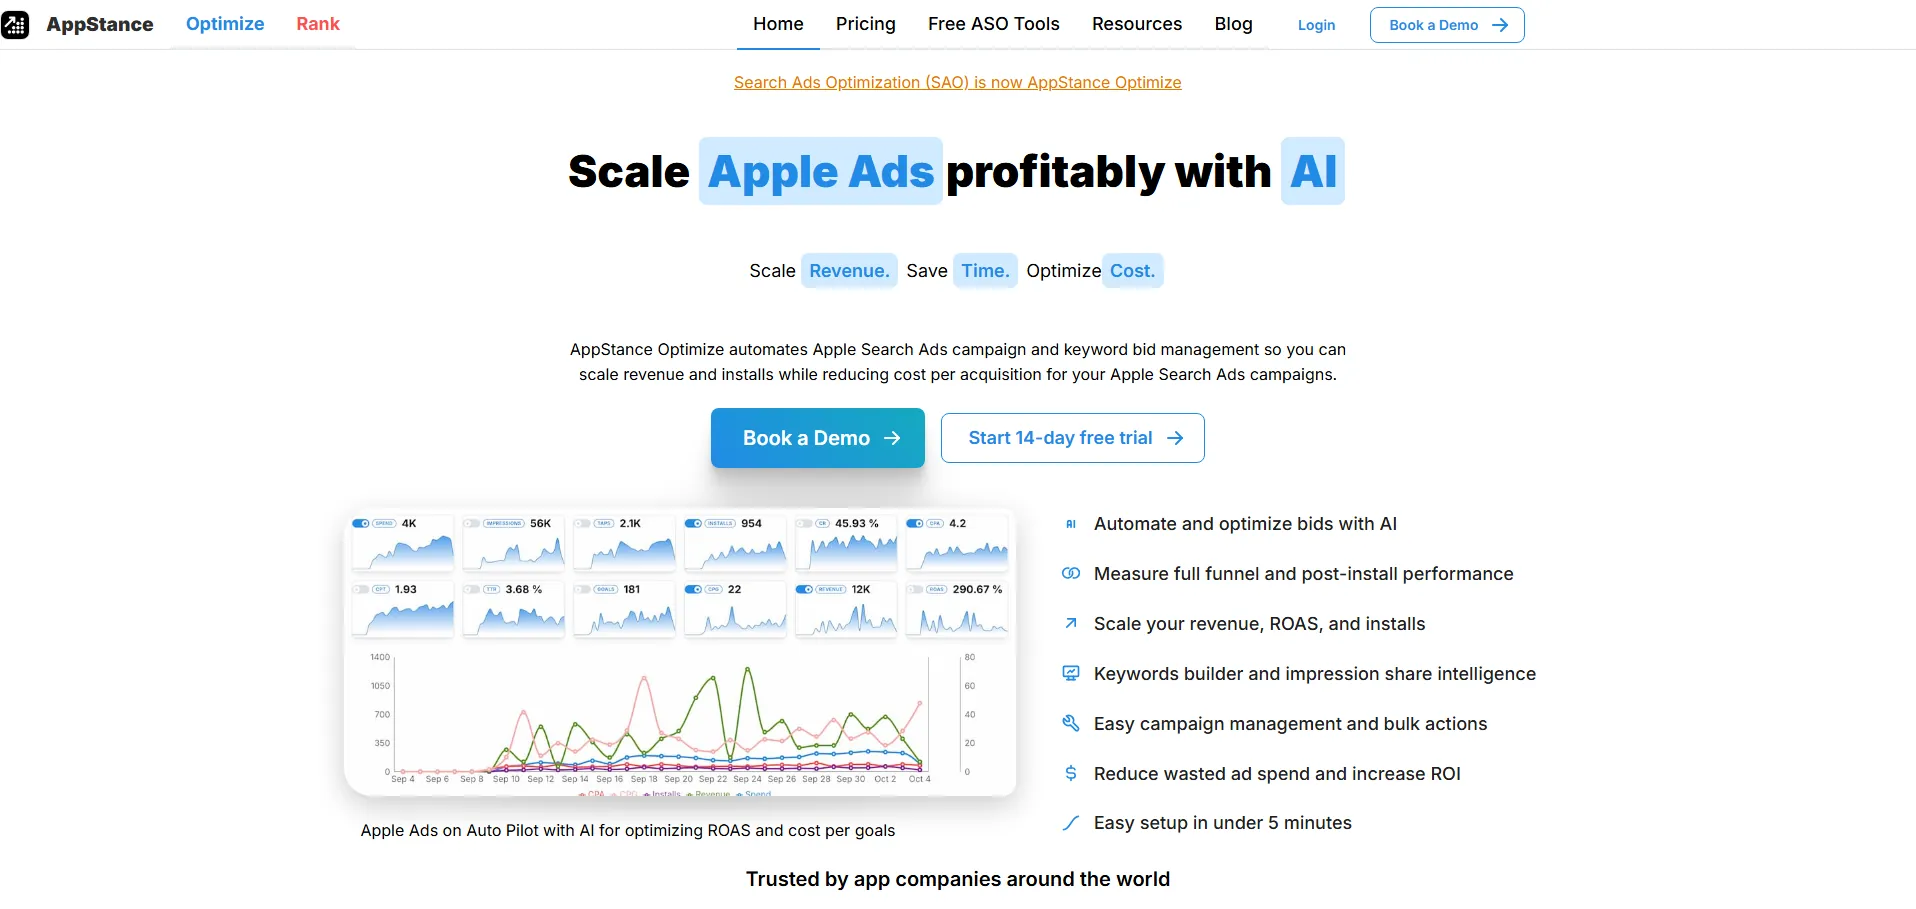Open the SAO is now AppStance Optimize link
Image resolution: width=1916 pixels, height=909 pixels.
point(957,82)
